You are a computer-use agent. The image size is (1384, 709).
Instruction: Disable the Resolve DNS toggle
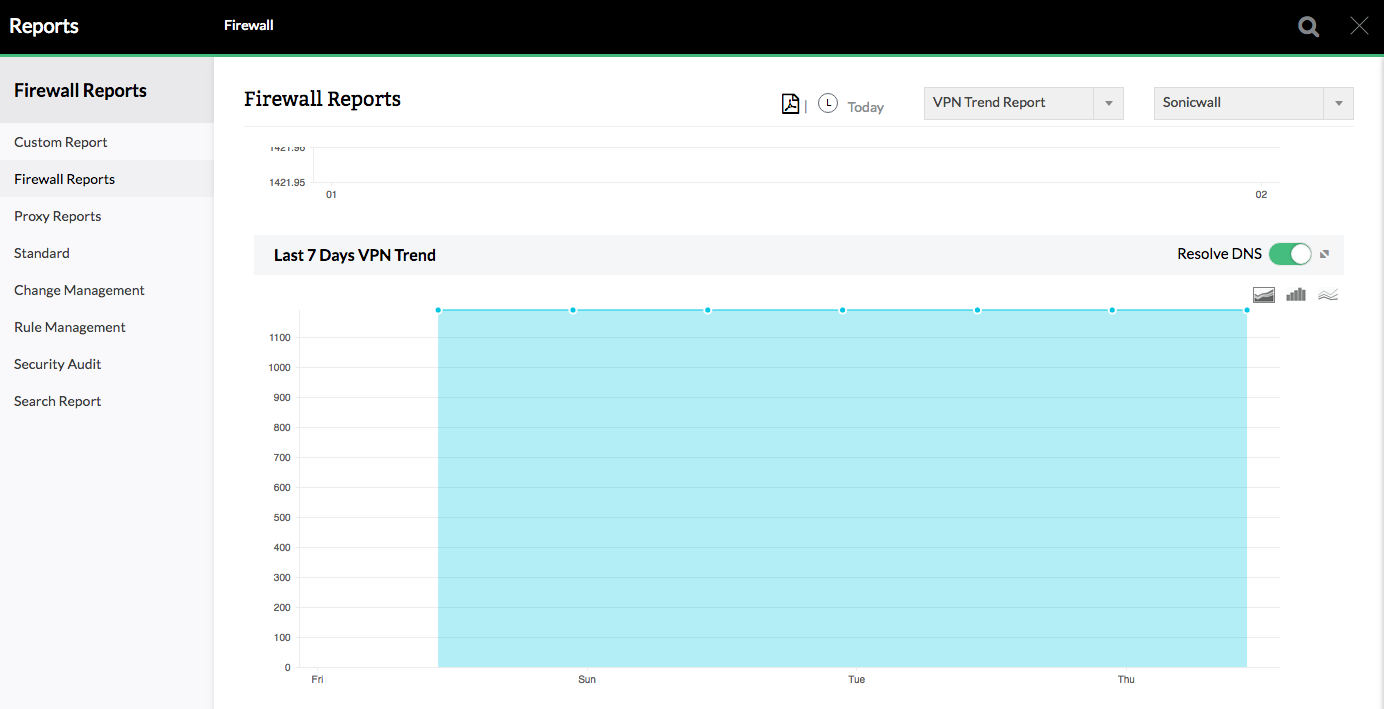(1290, 254)
